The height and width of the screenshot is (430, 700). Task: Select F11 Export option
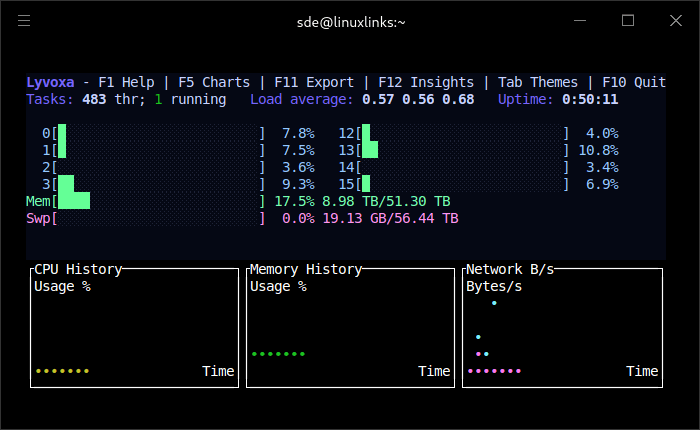[311, 82]
